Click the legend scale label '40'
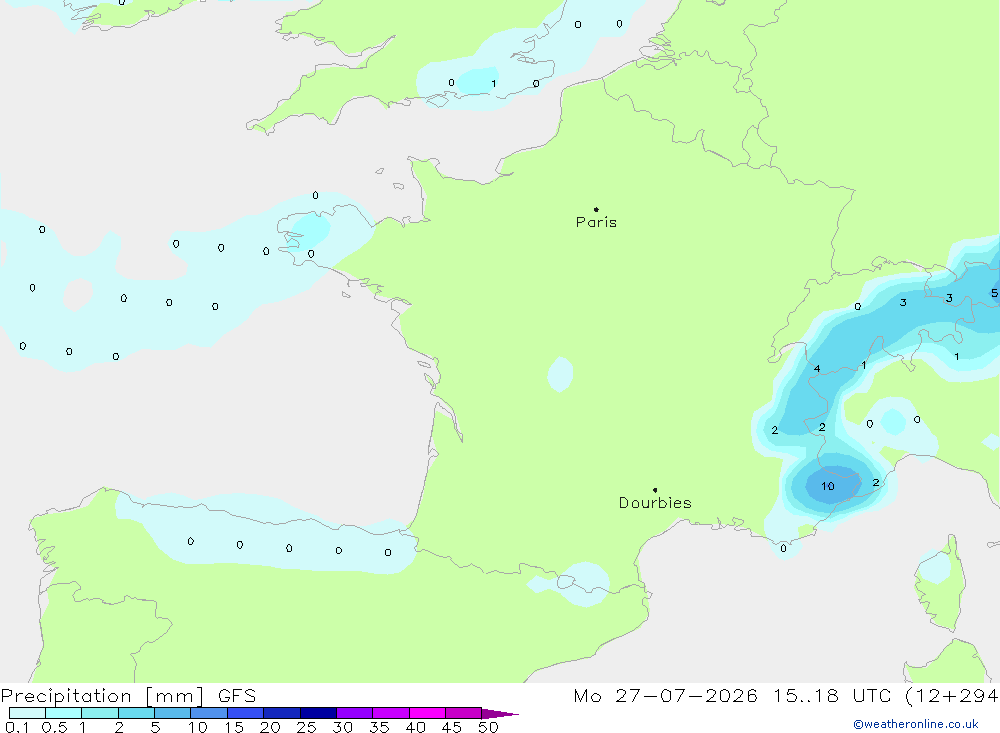1000x733 pixels. (x=416, y=727)
